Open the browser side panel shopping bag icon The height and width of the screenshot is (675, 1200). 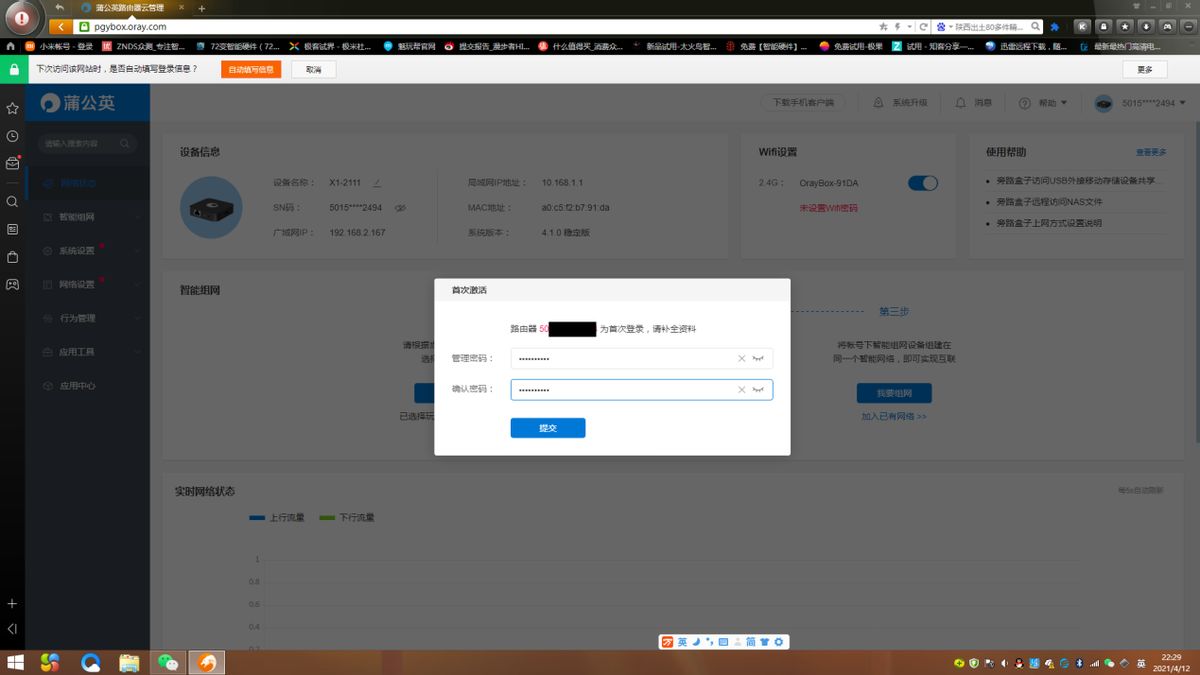(x=12, y=257)
